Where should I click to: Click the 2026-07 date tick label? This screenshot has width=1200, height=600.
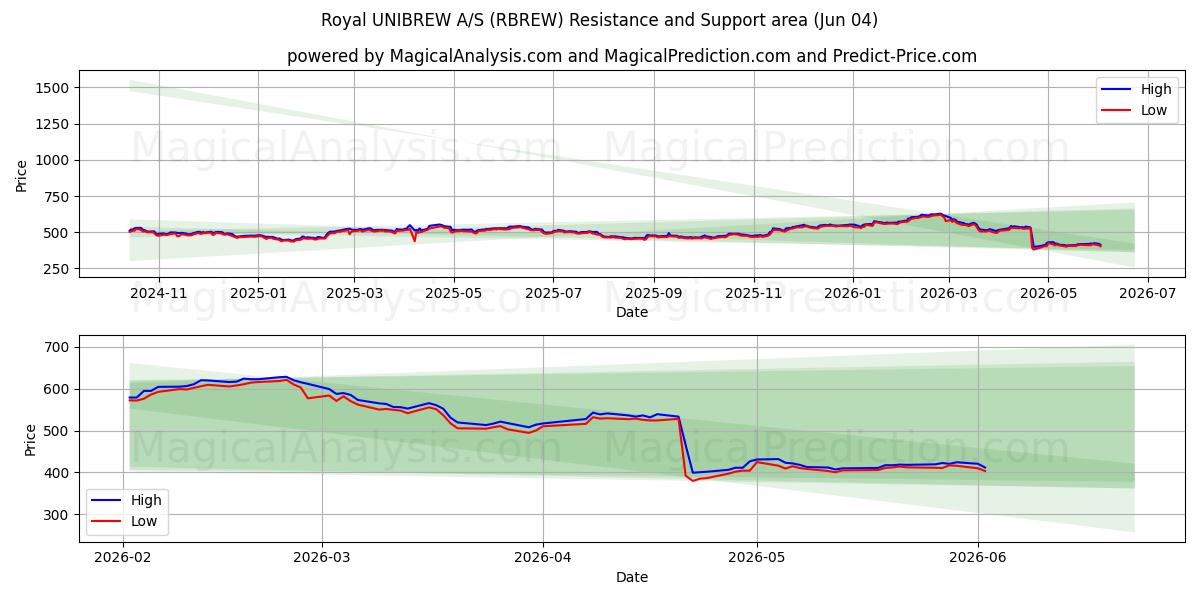click(1148, 294)
